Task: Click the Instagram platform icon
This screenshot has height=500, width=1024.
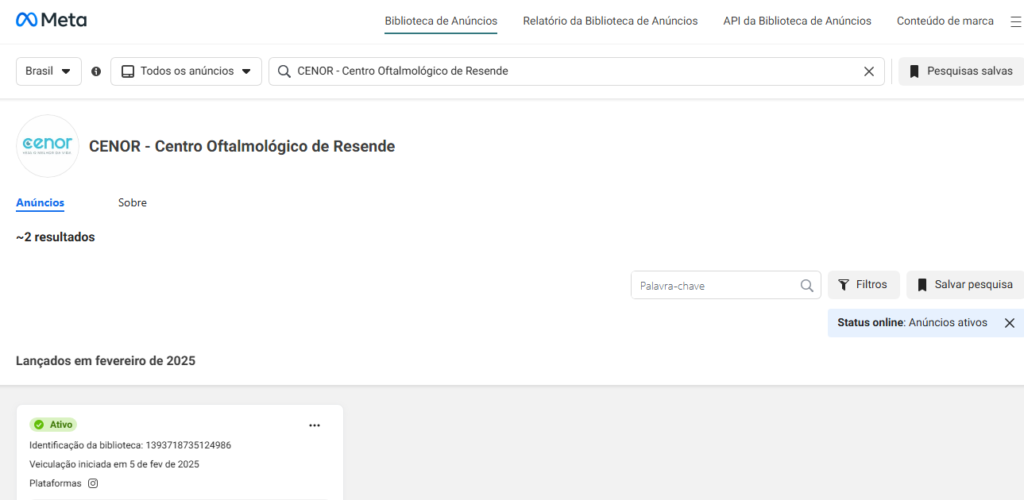Action: (x=93, y=484)
